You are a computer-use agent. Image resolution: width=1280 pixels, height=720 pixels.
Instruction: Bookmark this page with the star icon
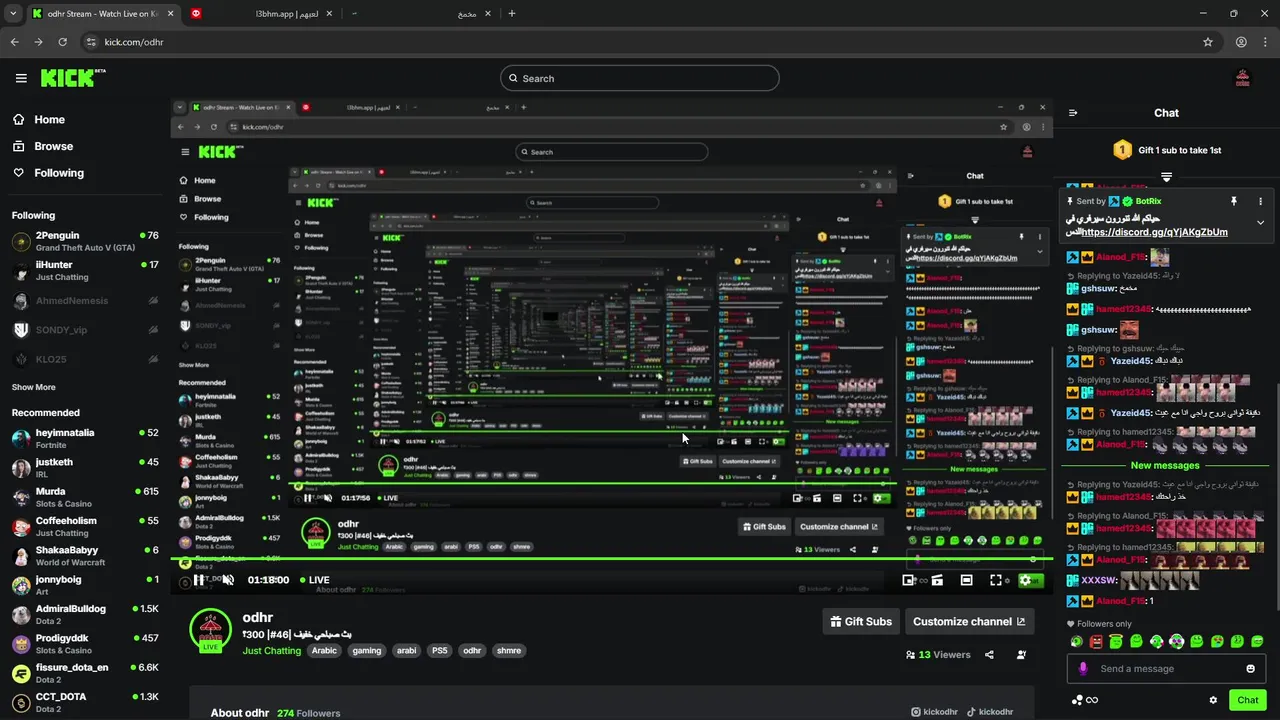1208,42
